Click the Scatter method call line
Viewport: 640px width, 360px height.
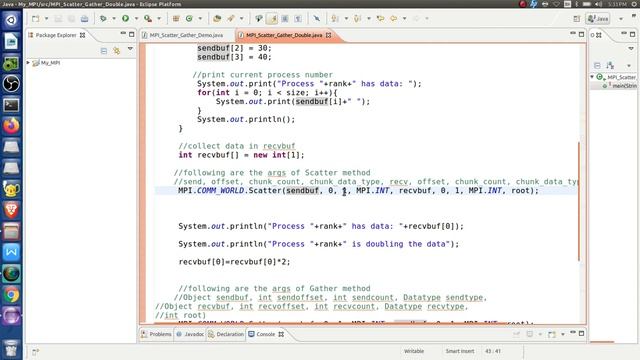point(358,191)
